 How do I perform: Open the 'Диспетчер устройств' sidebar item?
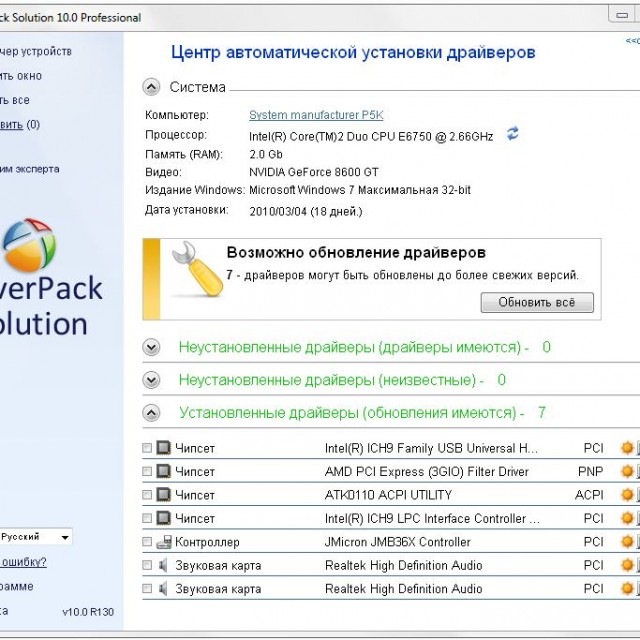[36, 51]
